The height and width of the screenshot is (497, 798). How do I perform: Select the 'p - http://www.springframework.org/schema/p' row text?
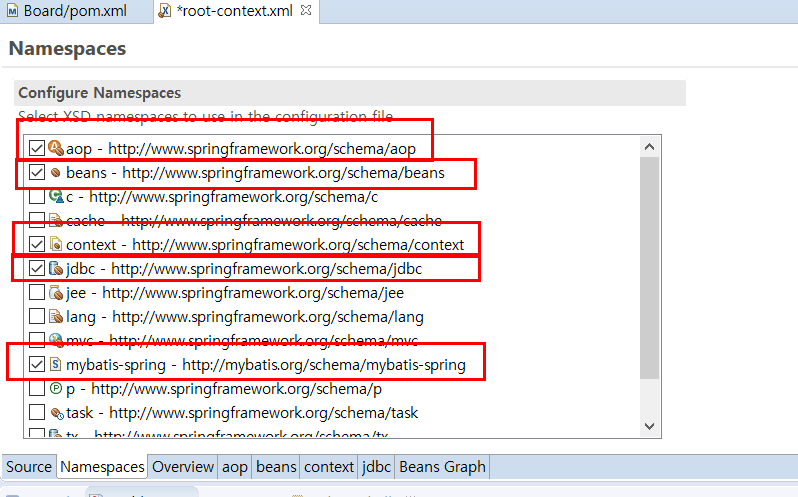pyautogui.click(x=224, y=389)
